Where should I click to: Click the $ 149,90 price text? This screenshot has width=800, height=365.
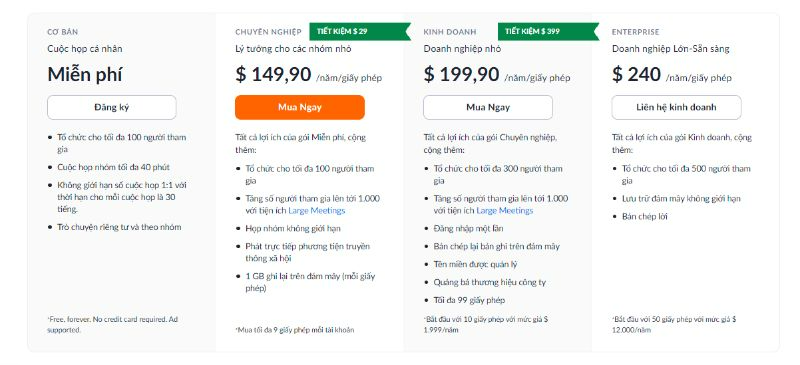[273, 75]
